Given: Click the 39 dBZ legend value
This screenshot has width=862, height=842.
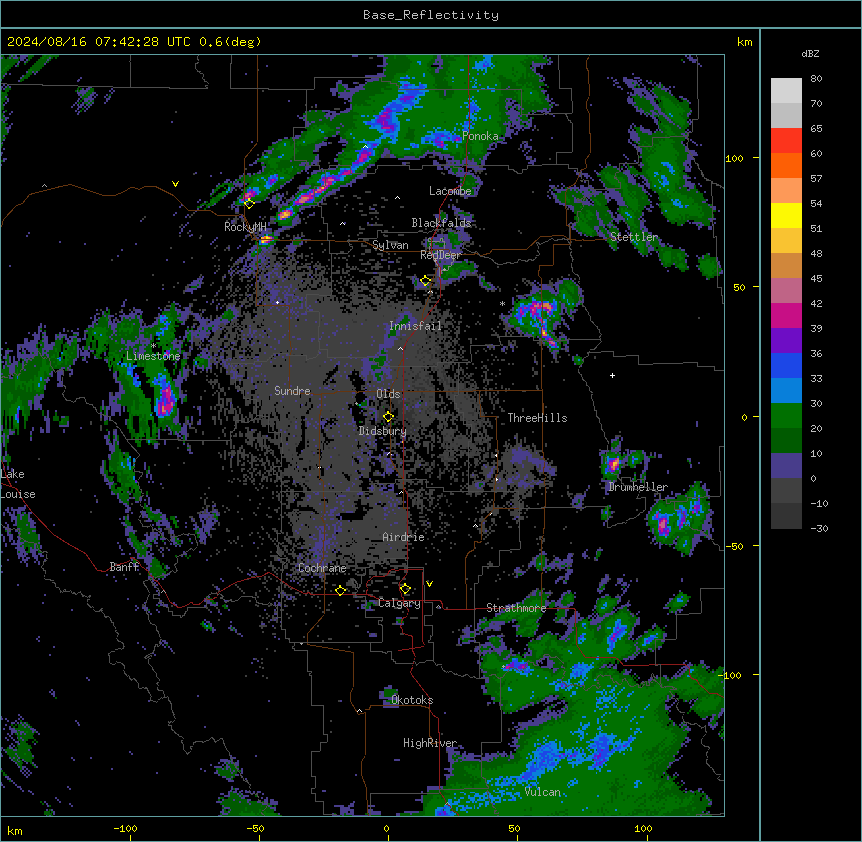Looking at the screenshot, I should point(816,329).
